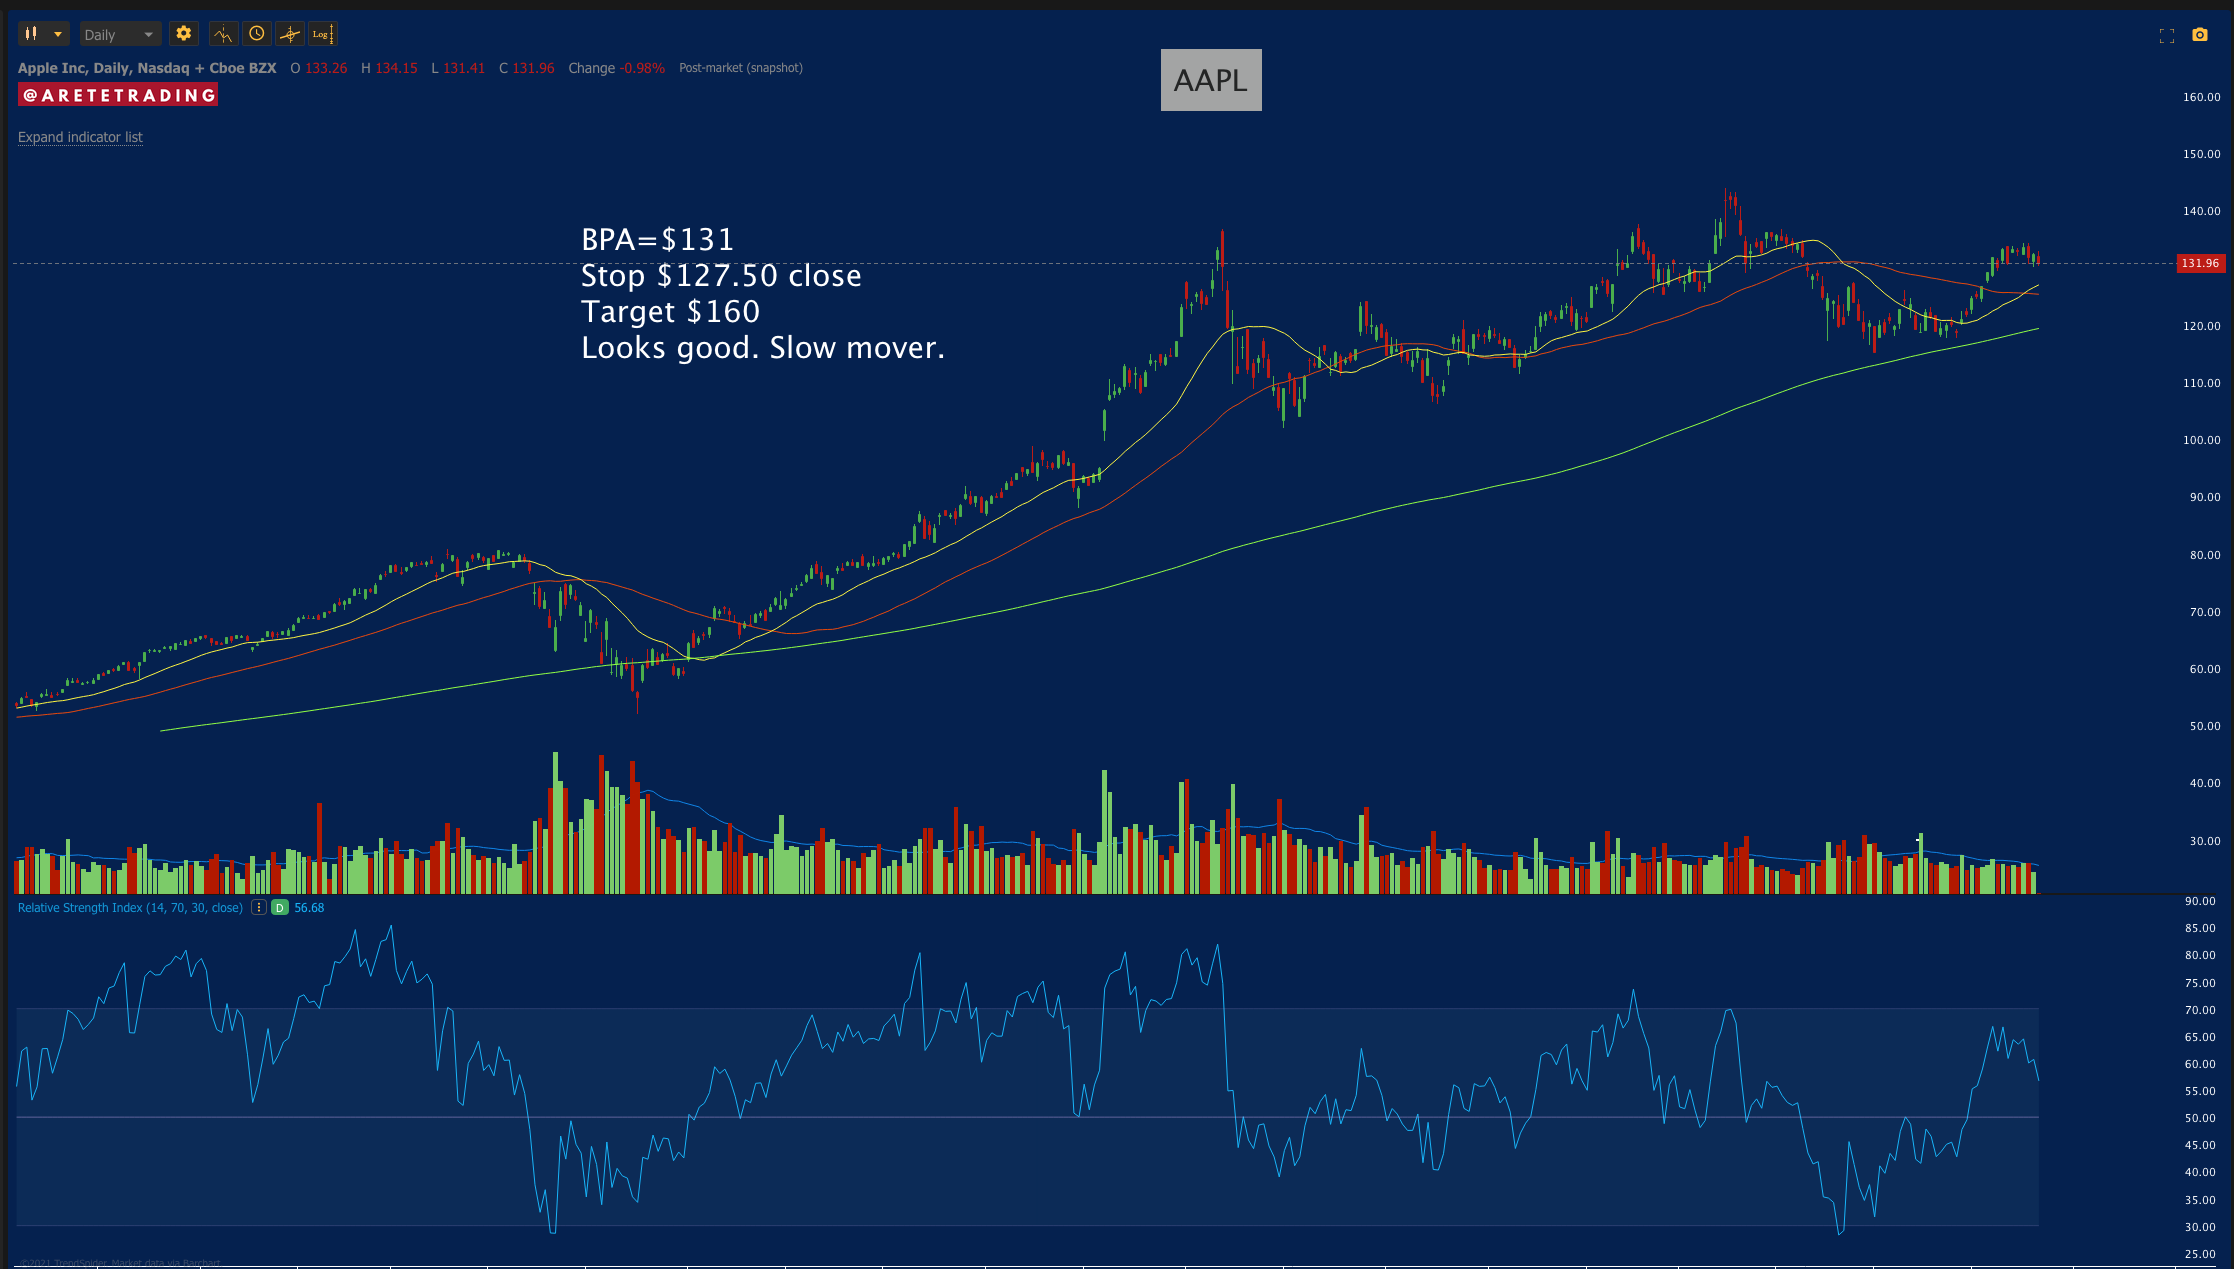Click the clock time-settings icon
The image size is (2234, 1269).
point(257,34)
